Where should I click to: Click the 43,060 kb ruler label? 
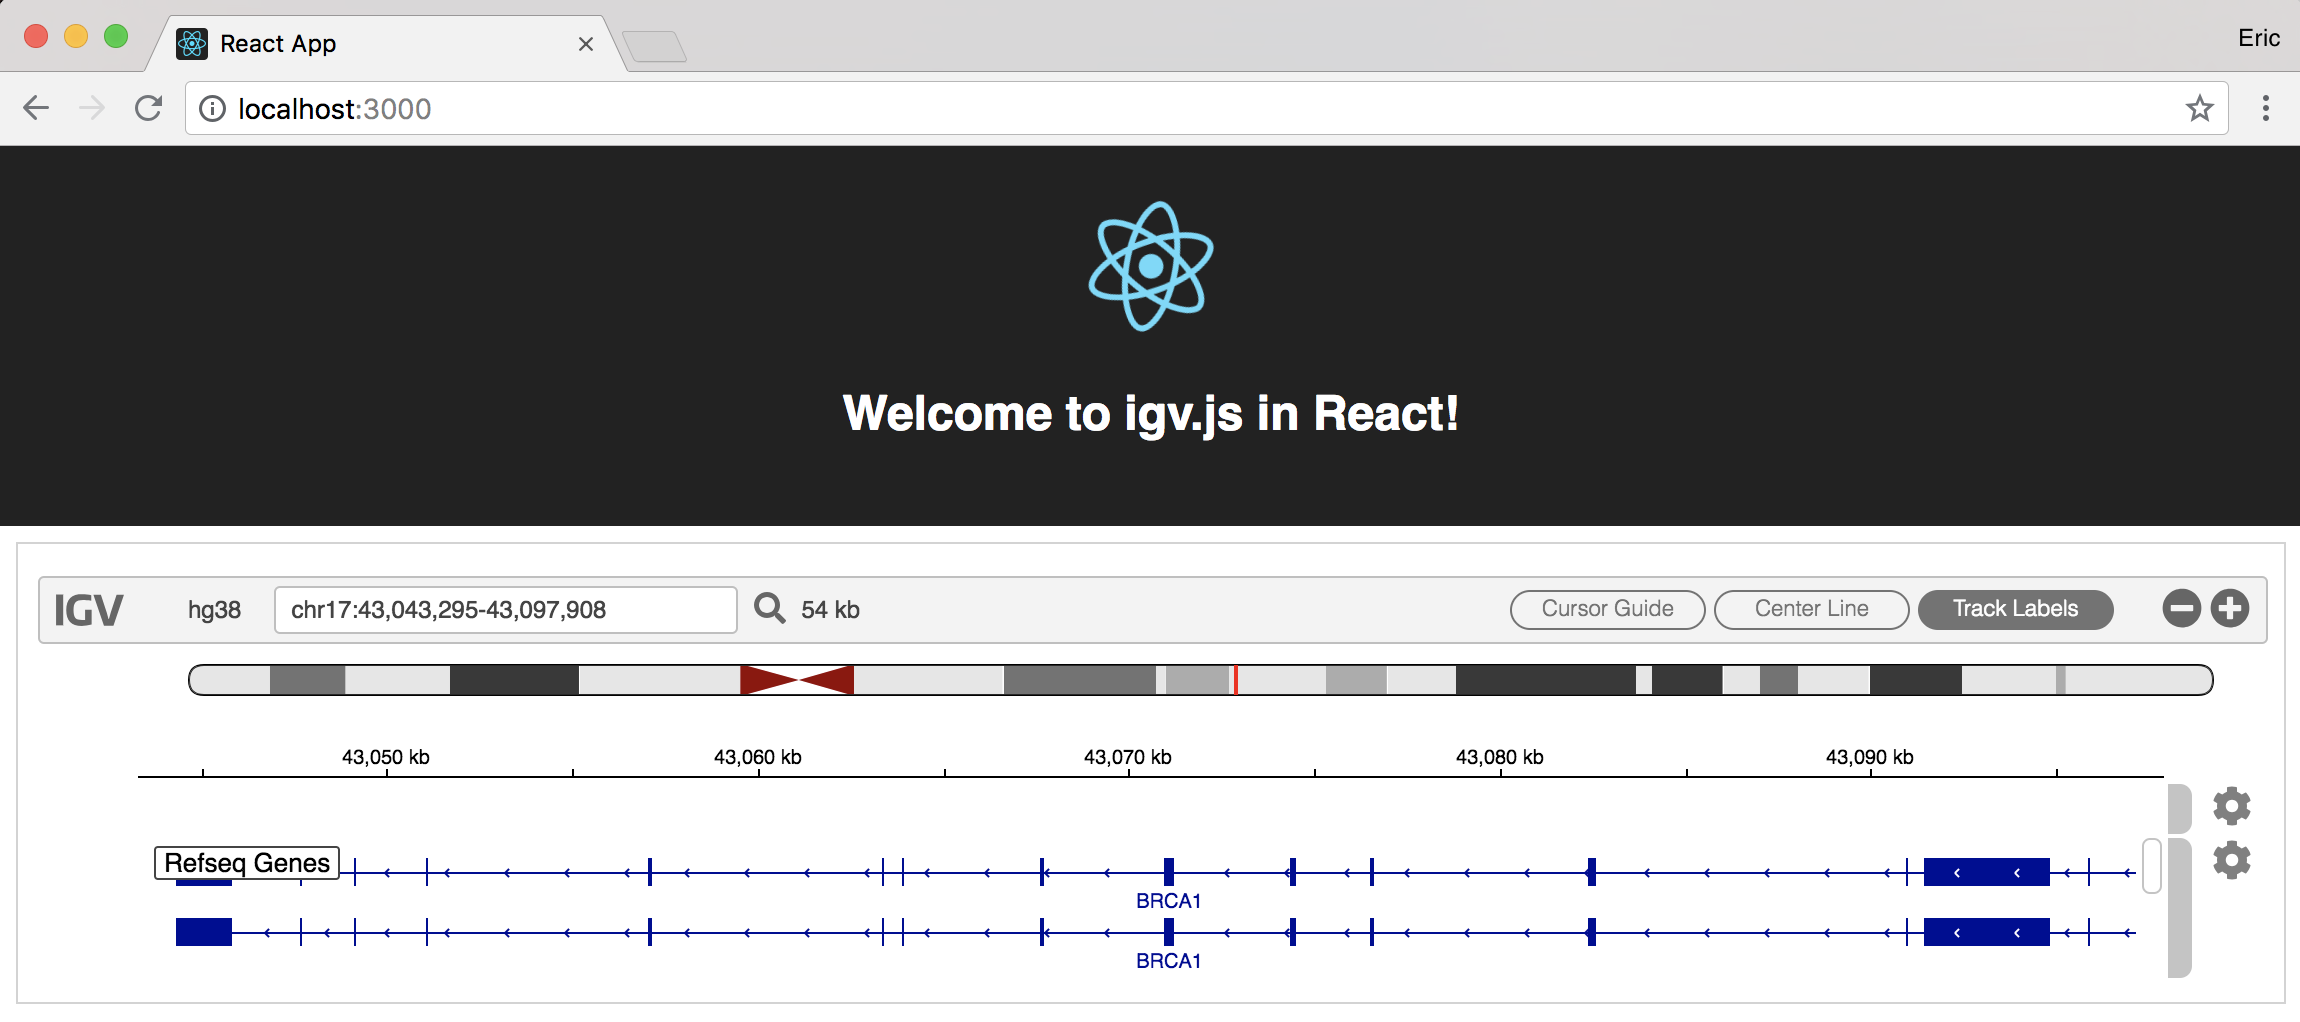coord(758,757)
